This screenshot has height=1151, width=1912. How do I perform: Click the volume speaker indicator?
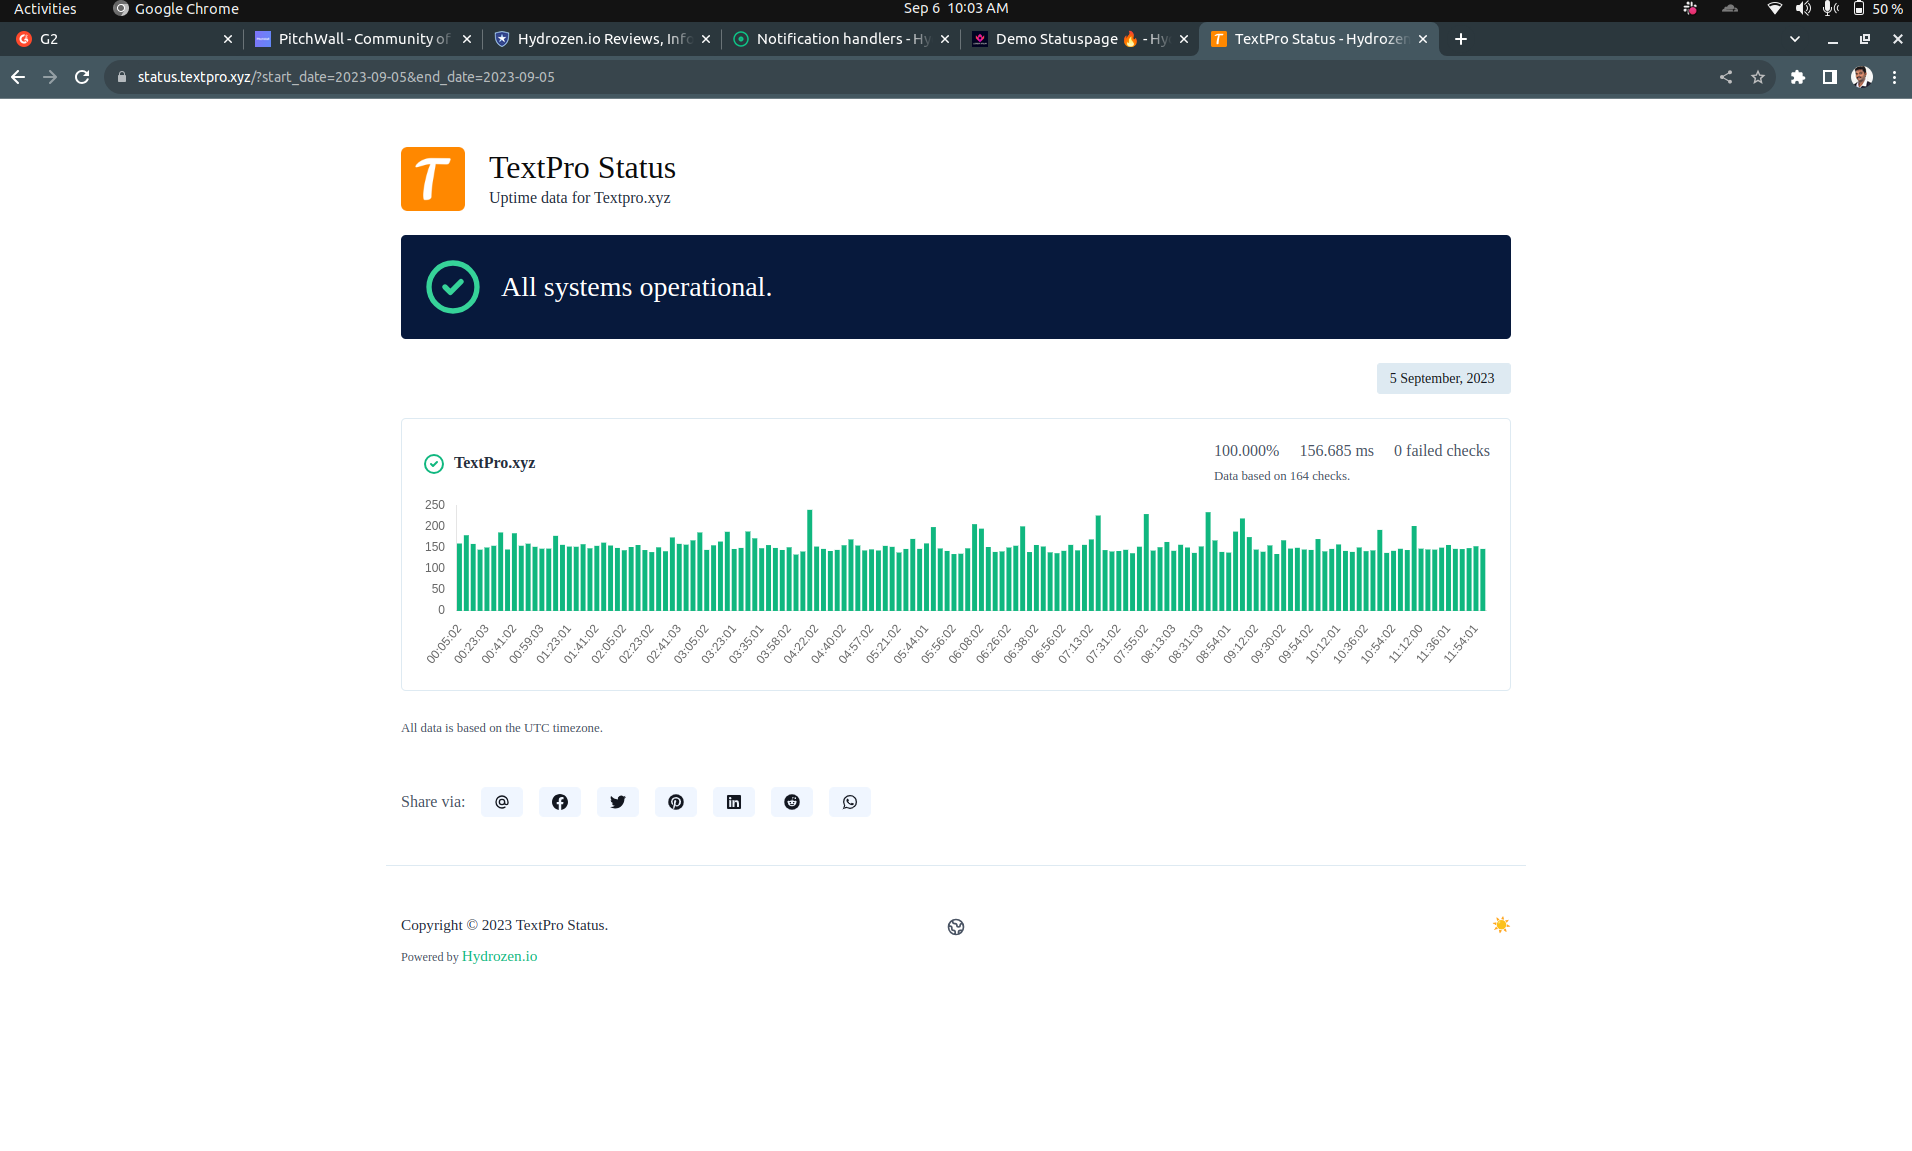[x=1803, y=9]
